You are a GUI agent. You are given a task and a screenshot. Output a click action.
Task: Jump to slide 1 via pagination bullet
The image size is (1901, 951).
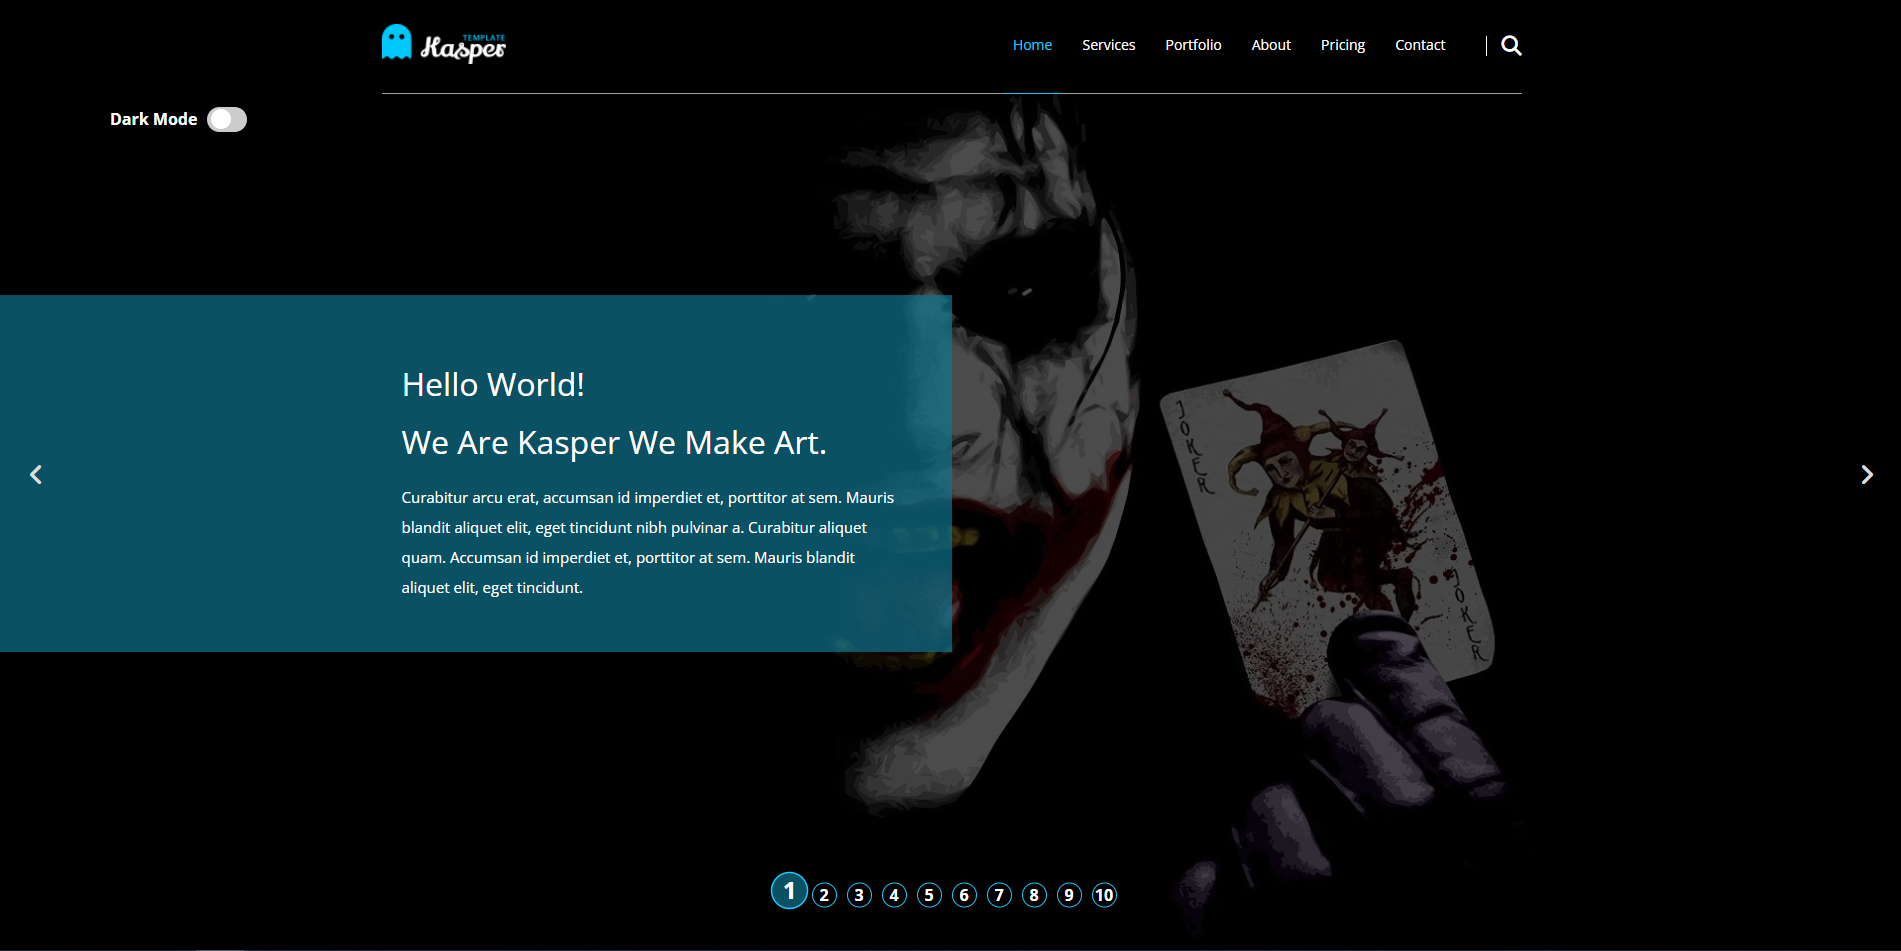click(x=789, y=890)
